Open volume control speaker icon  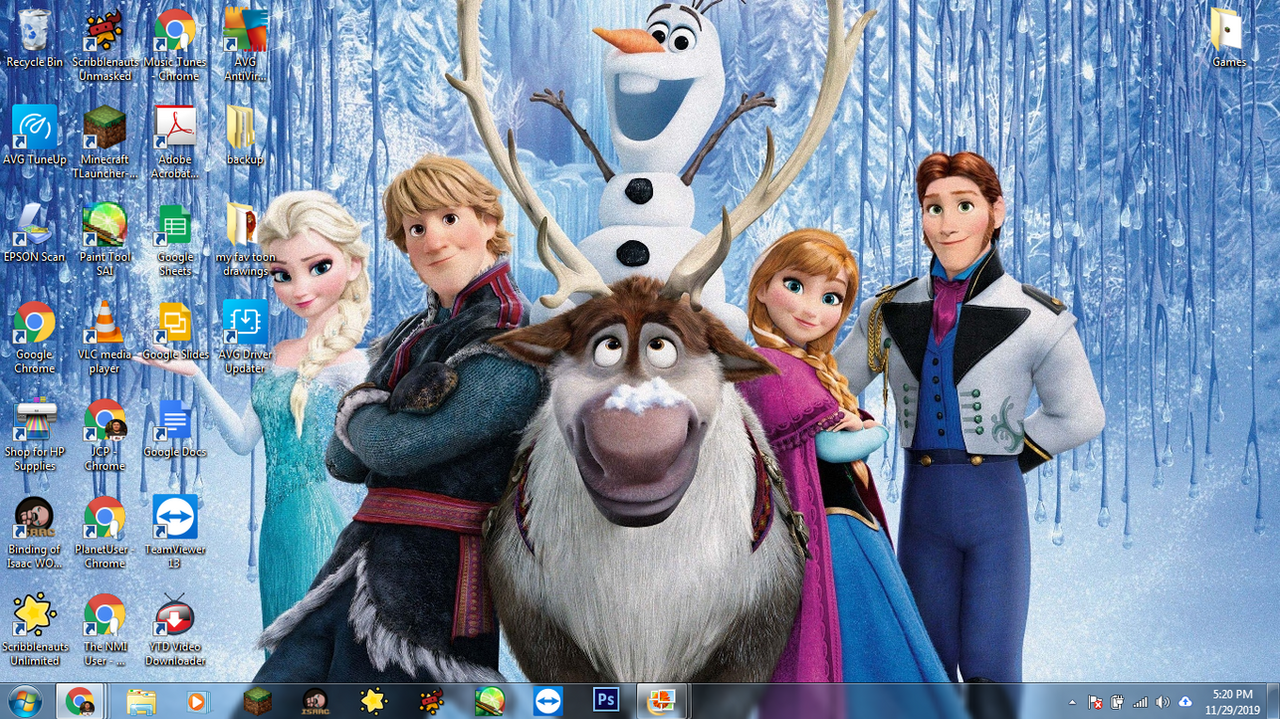(1162, 702)
